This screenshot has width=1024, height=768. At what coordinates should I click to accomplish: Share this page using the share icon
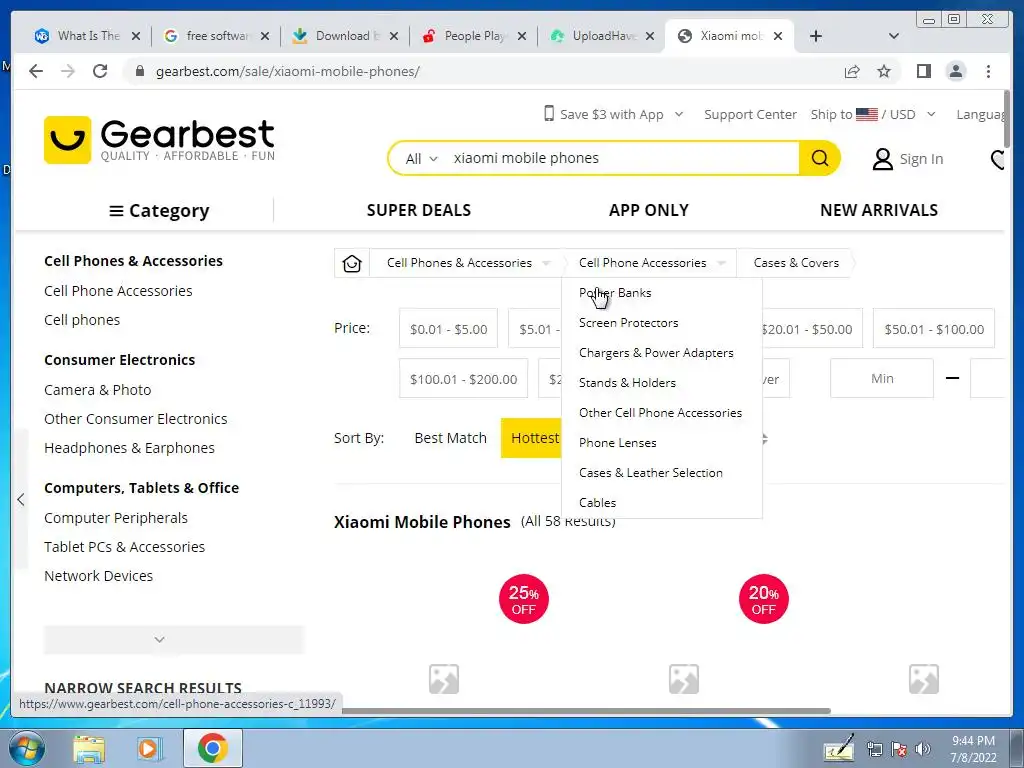(x=852, y=71)
